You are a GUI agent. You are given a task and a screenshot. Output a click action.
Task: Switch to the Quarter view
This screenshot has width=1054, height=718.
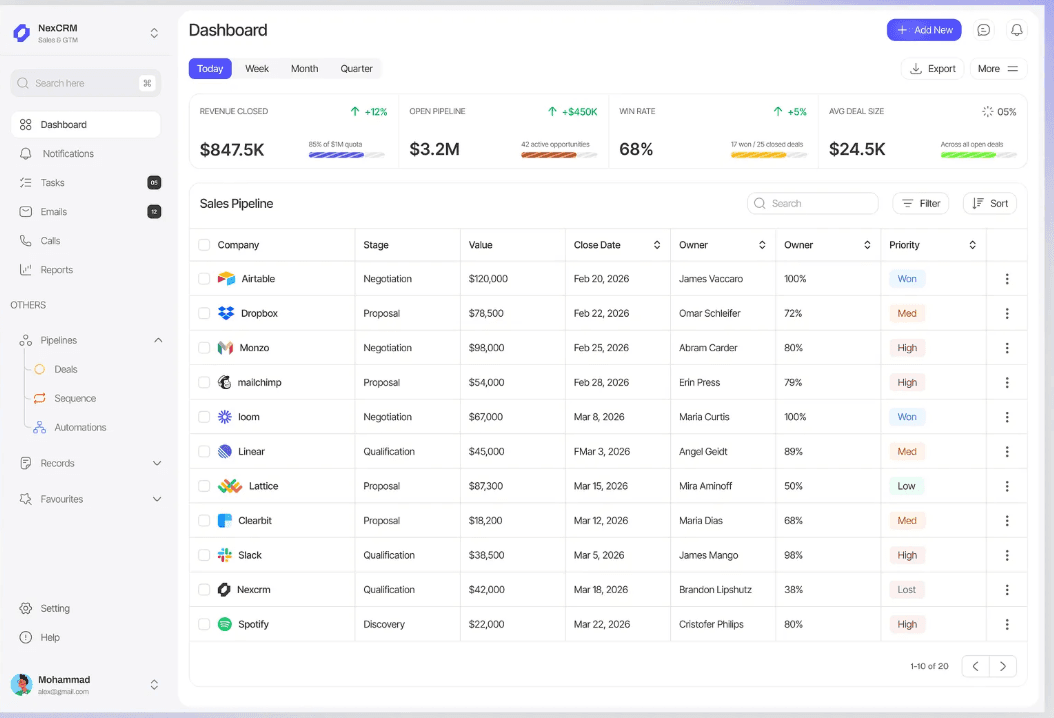pyautogui.click(x=356, y=68)
